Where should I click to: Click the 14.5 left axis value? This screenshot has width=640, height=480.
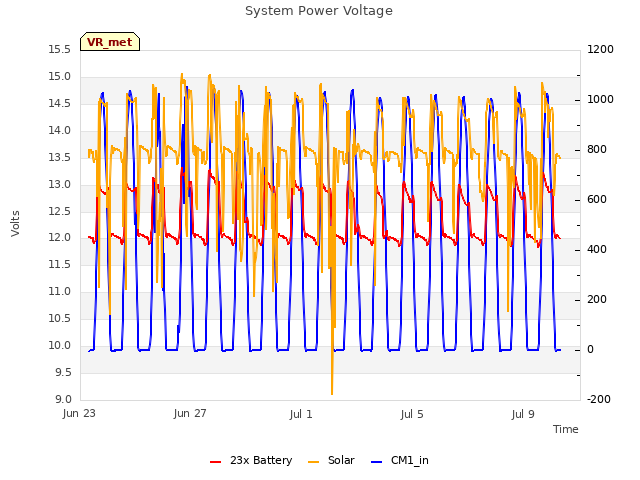[60, 104]
